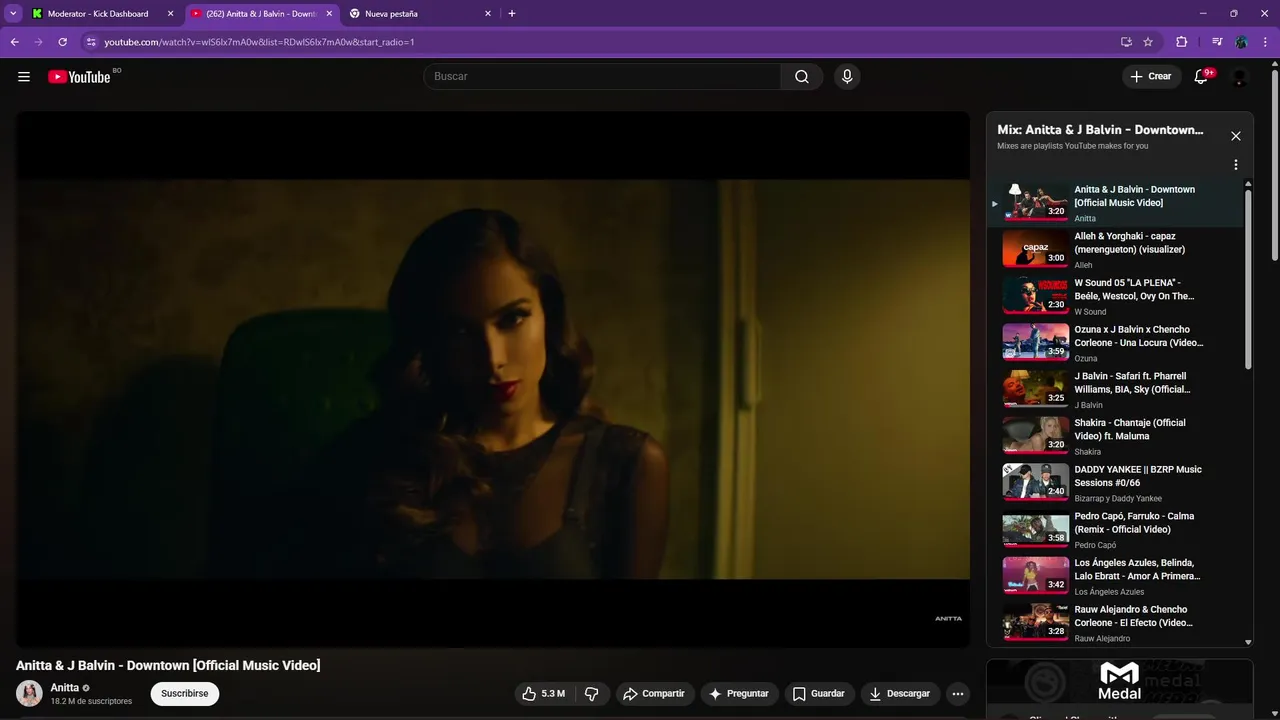Dislike the video with thumbs down

coord(592,694)
